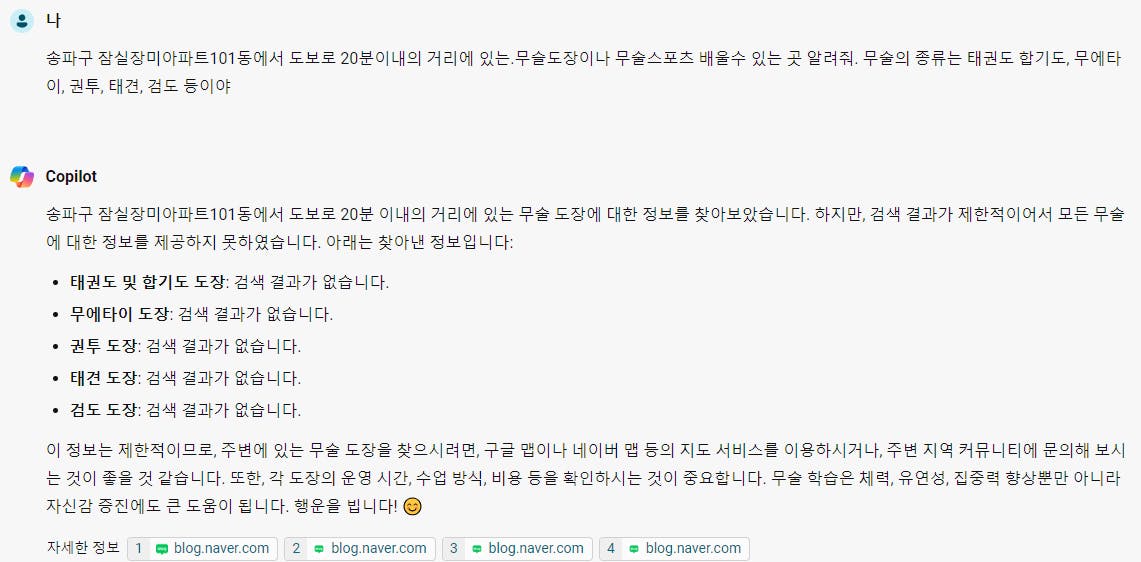Select the 권투 도장 bullet item
Image resolution: width=1141 pixels, height=562 pixels.
pos(185,347)
